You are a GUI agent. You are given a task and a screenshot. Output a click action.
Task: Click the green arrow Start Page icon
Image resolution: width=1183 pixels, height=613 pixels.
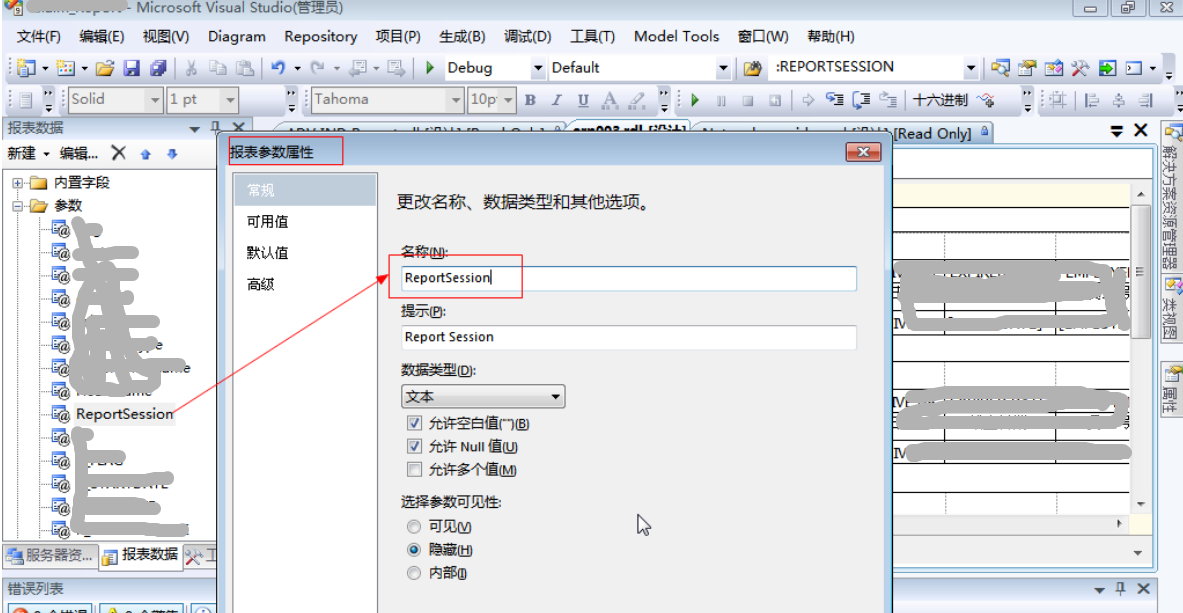click(1106, 68)
